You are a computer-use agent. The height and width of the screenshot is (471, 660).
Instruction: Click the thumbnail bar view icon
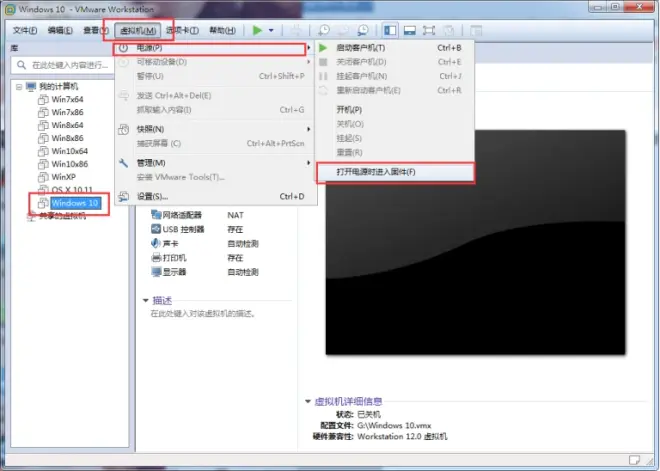(x=410, y=30)
